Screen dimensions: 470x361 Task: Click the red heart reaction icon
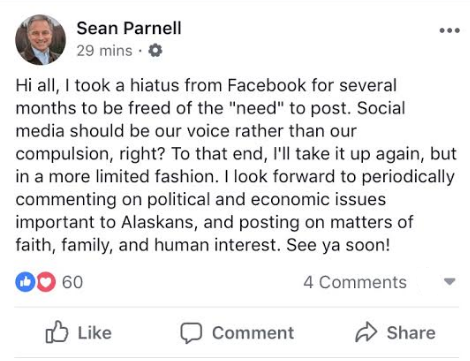46,282
